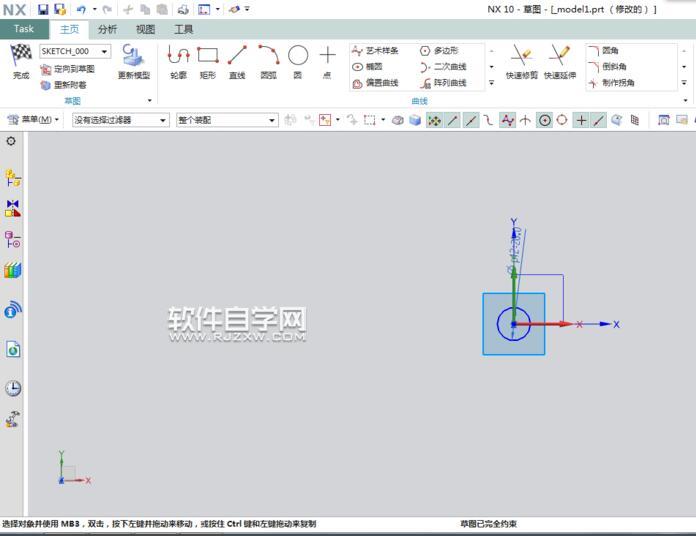The height and width of the screenshot is (536, 696).
Task: Select the Profile (轮廓) curve tool
Action: tap(178, 62)
